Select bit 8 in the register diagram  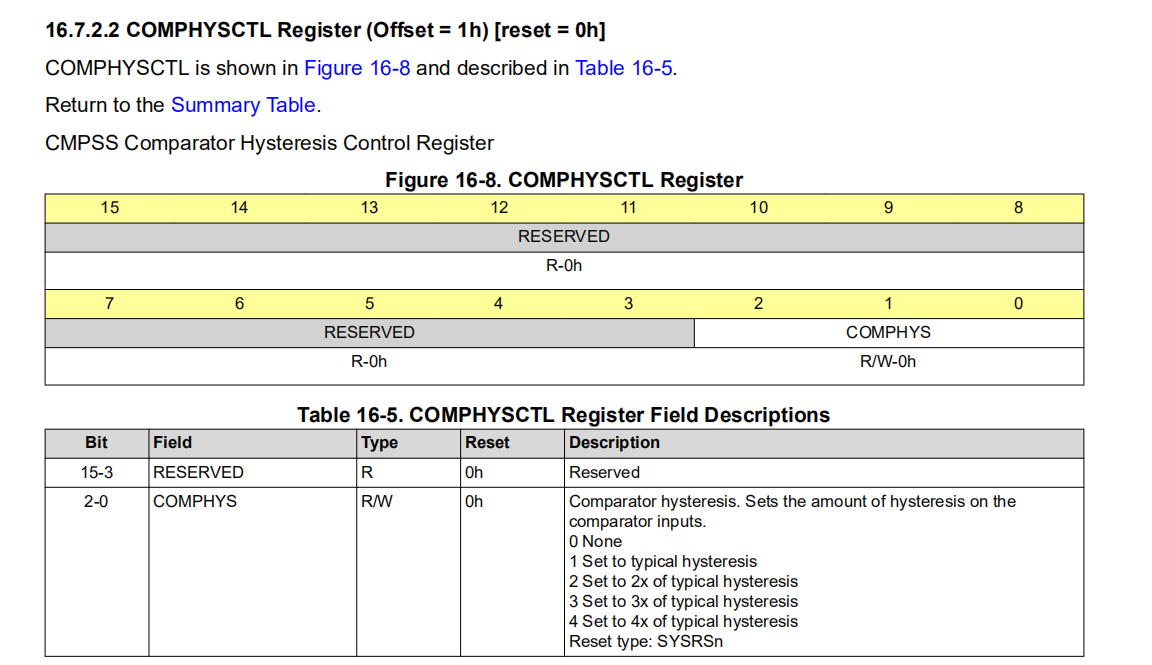(1018, 208)
